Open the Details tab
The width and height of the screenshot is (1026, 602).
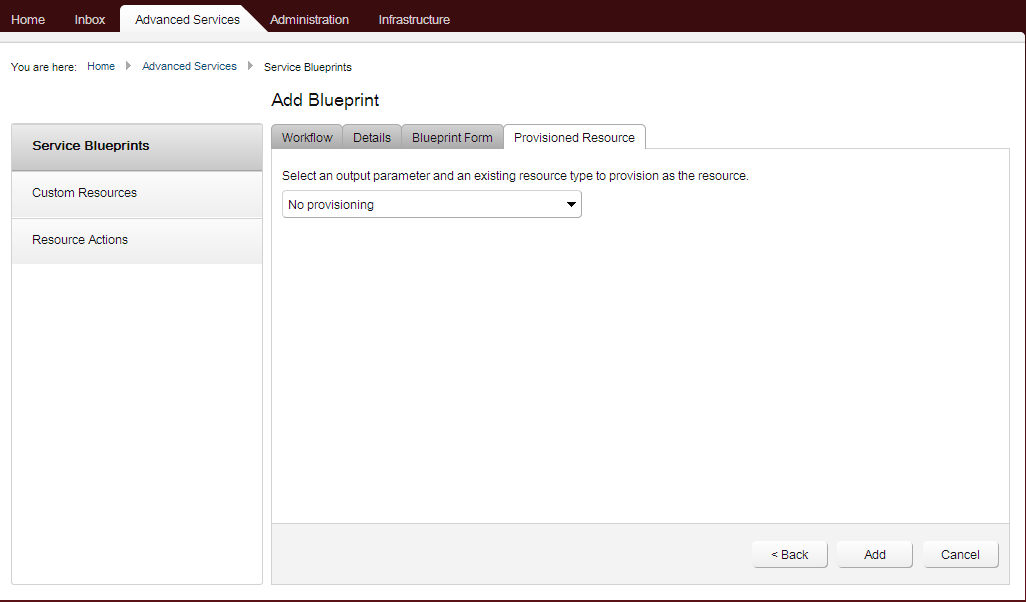tap(371, 137)
